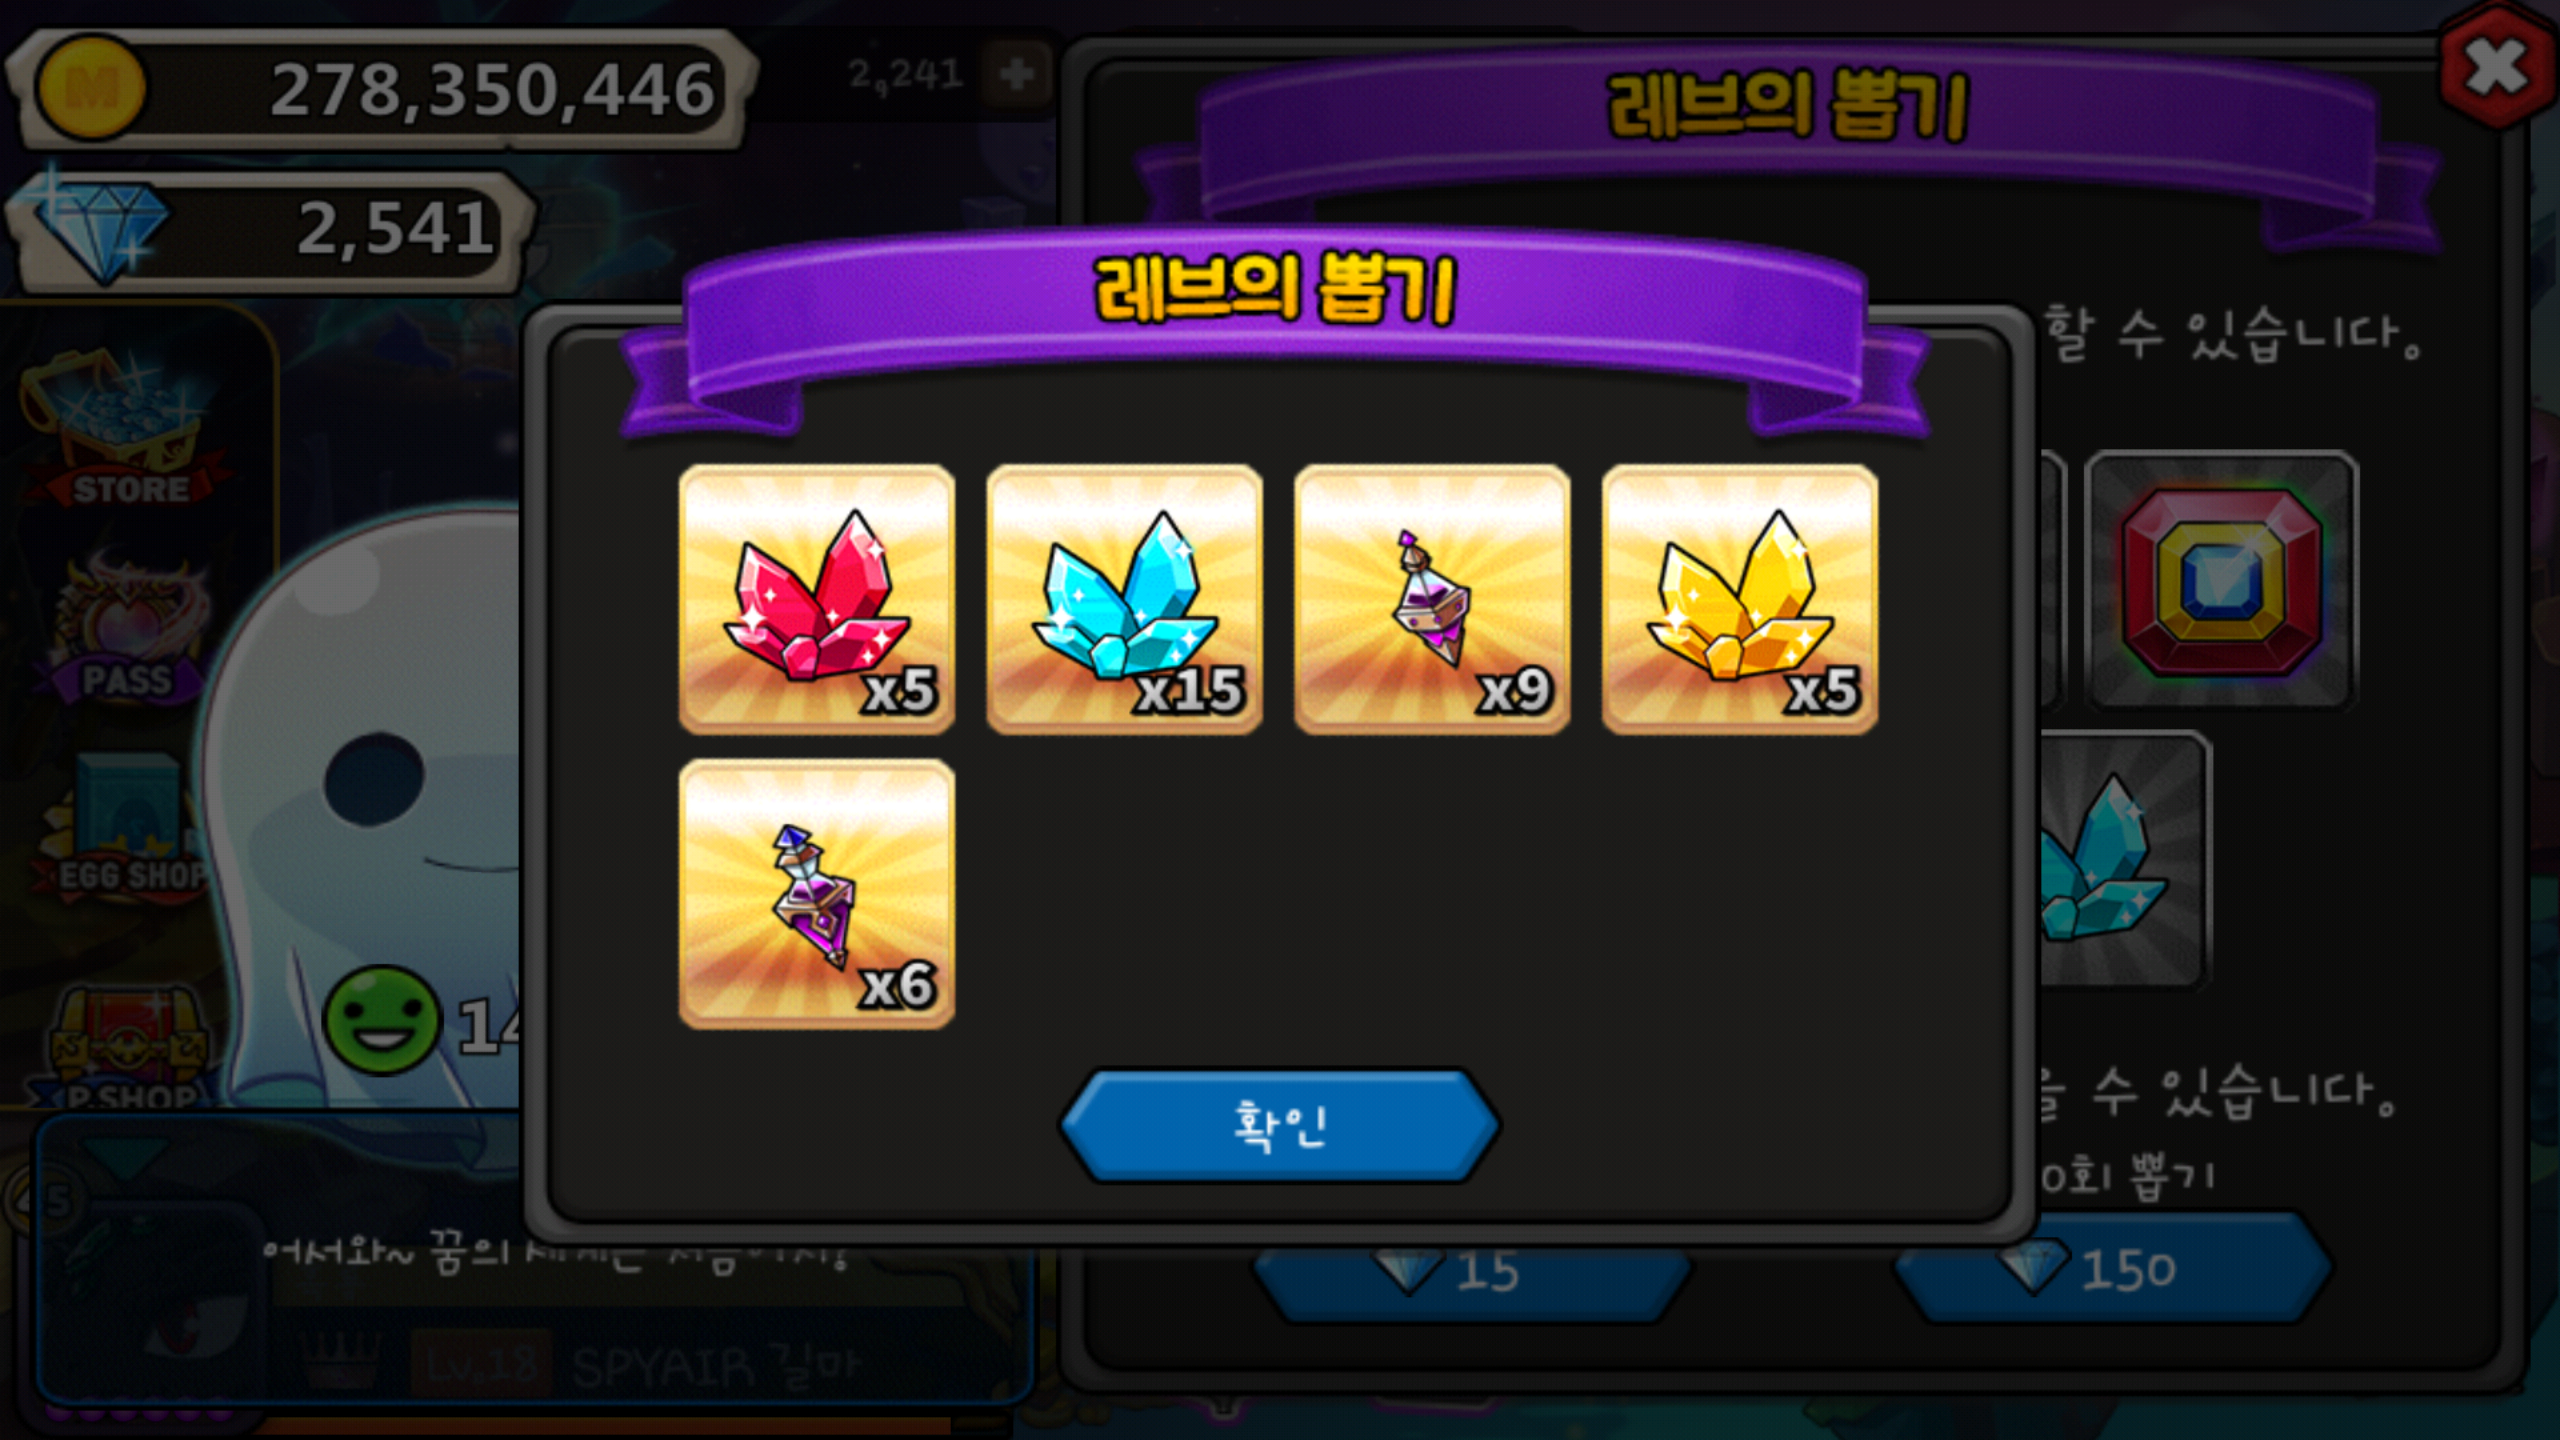Tap the gold coin balance bar
This screenshot has width=2560, height=1440.
pos(380,90)
